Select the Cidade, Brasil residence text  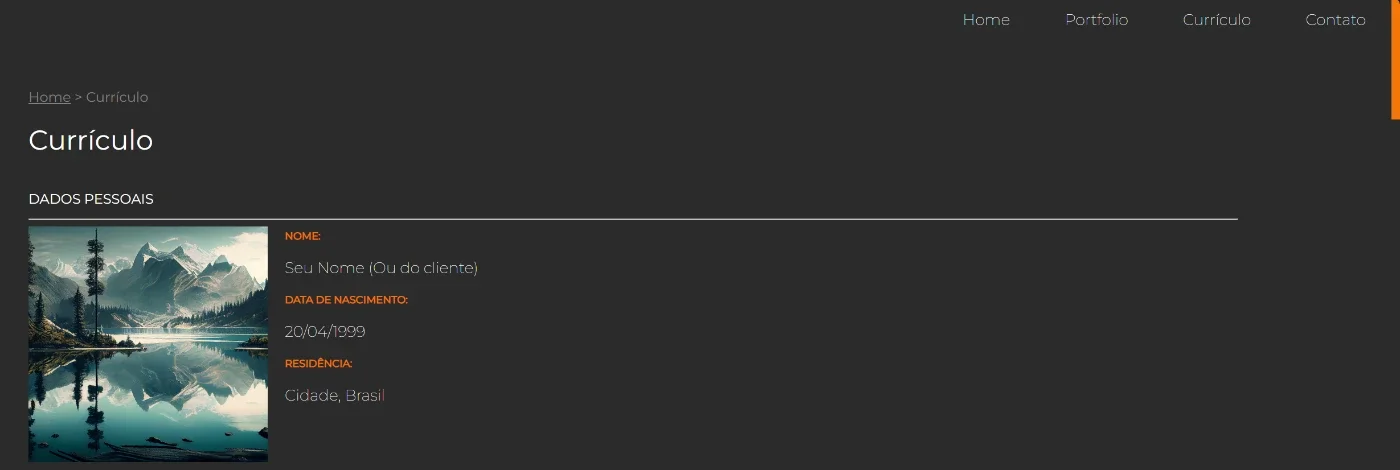tap(335, 396)
